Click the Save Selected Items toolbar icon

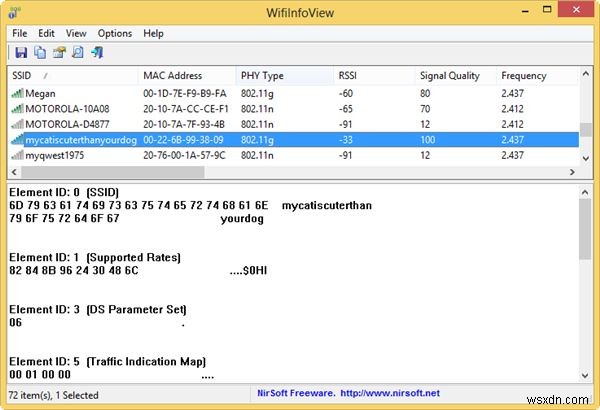click(x=21, y=52)
